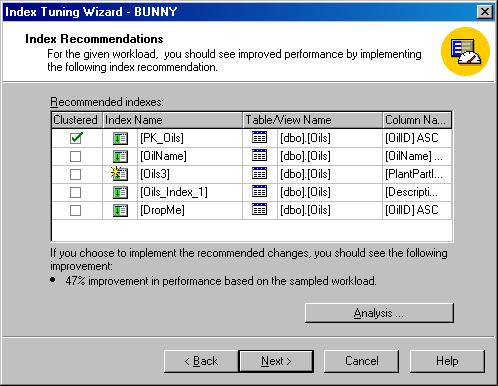Select the [Oils_Index_1] index name
Viewport: 498px width, 386px height.
coord(174,192)
